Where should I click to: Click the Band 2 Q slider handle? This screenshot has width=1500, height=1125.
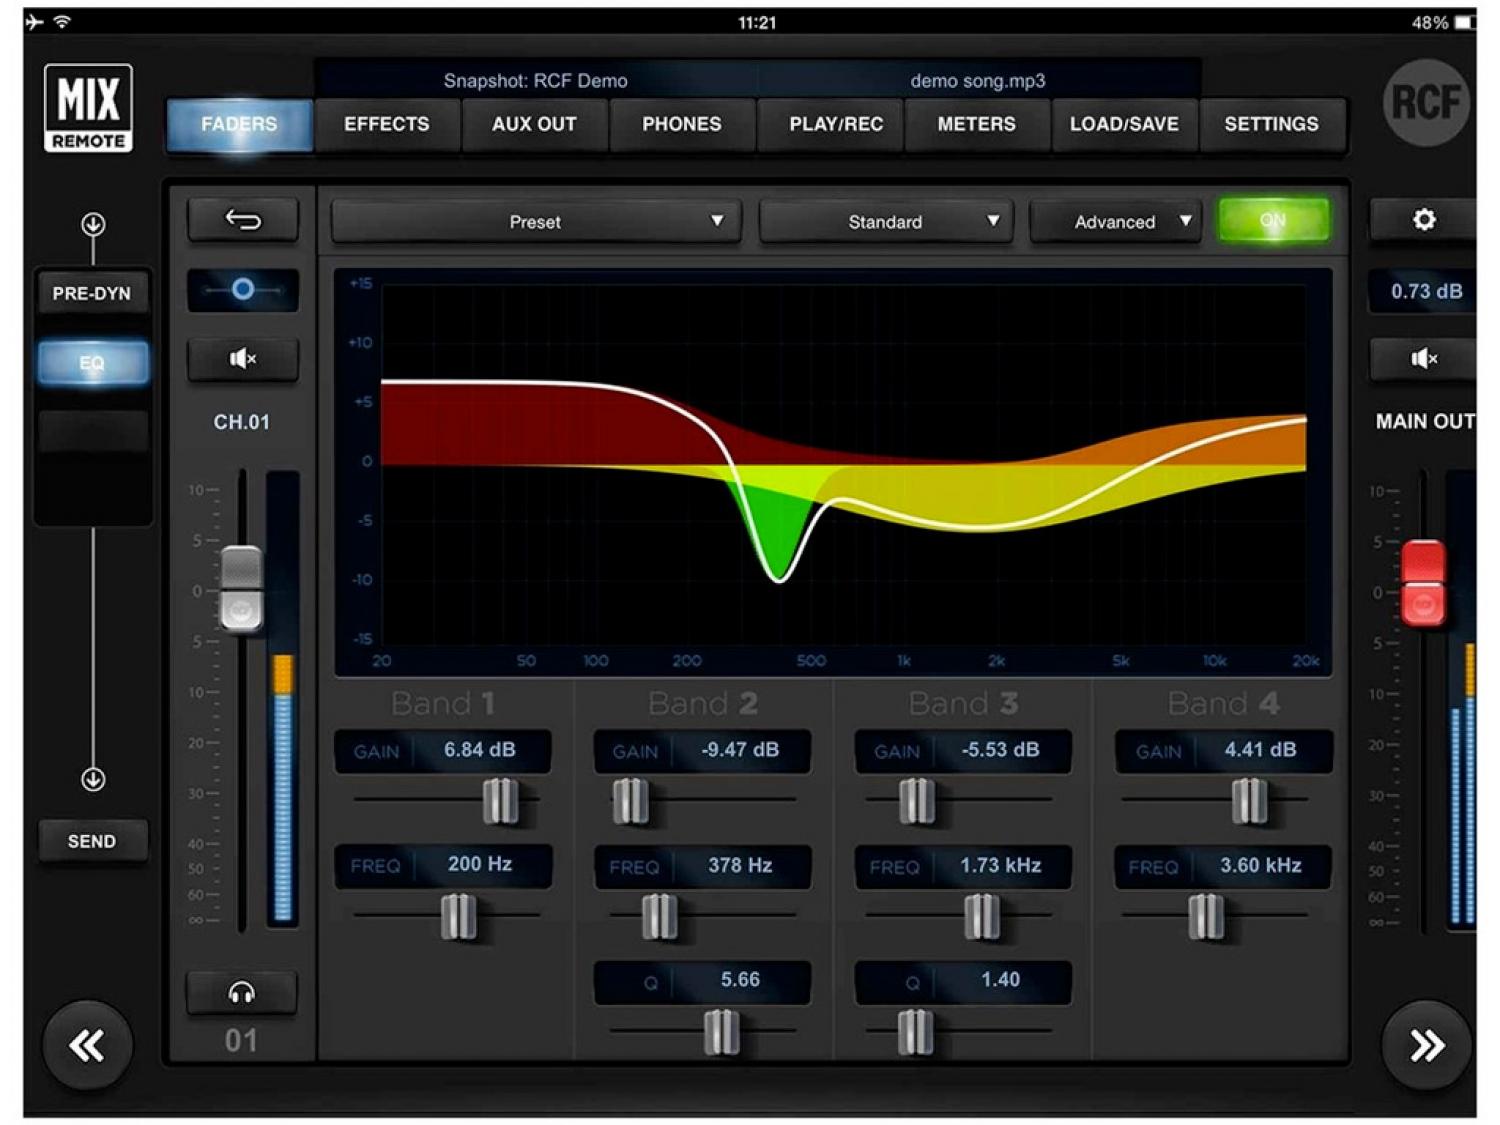click(x=721, y=1031)
